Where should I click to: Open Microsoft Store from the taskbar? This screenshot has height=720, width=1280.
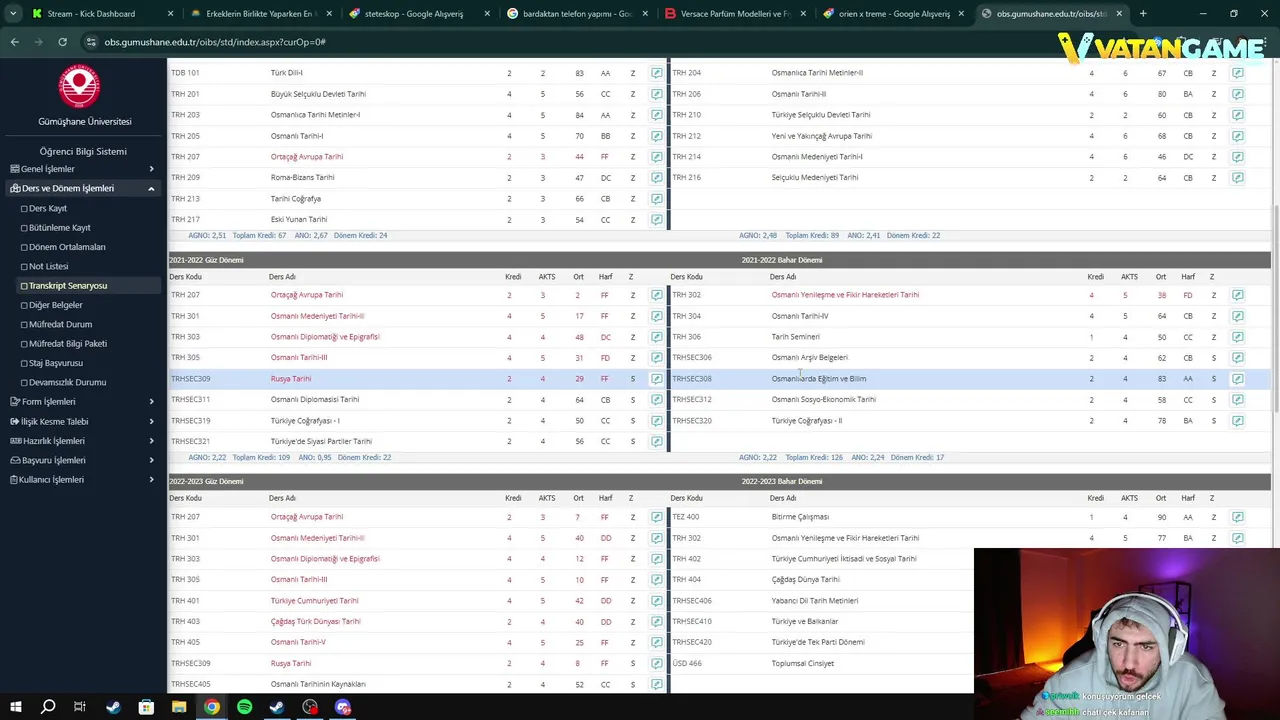tap(146, 707)
